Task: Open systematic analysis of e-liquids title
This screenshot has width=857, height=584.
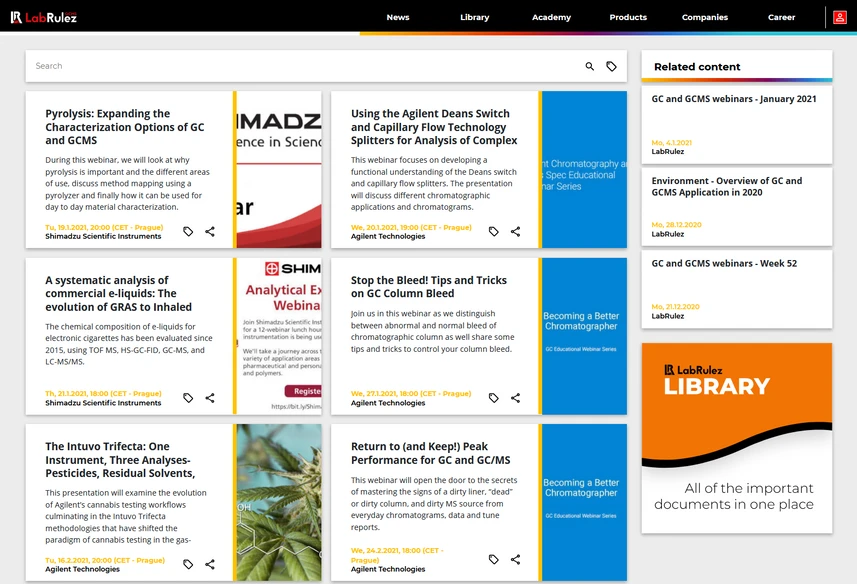Action: tap(119, 293)
